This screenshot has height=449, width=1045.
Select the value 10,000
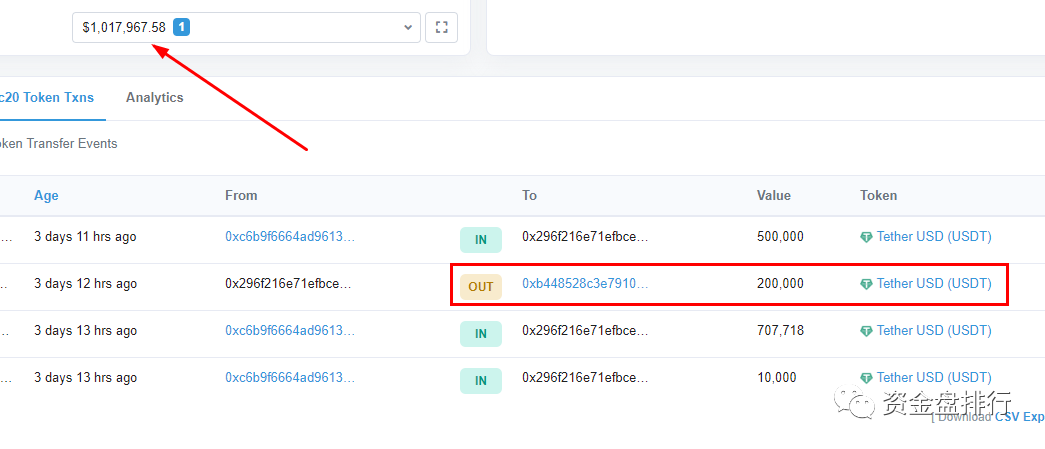pos(776,378)
